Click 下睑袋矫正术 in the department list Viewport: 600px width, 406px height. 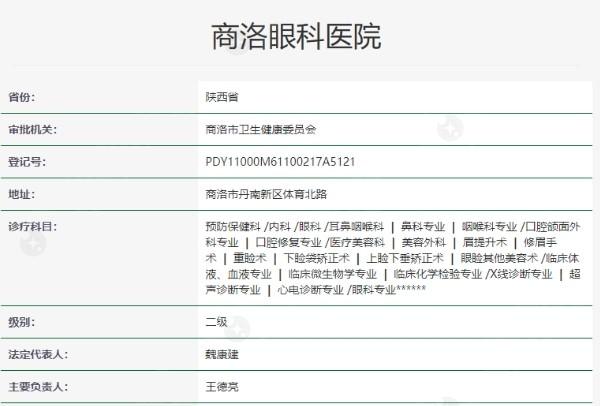point(316,258)
